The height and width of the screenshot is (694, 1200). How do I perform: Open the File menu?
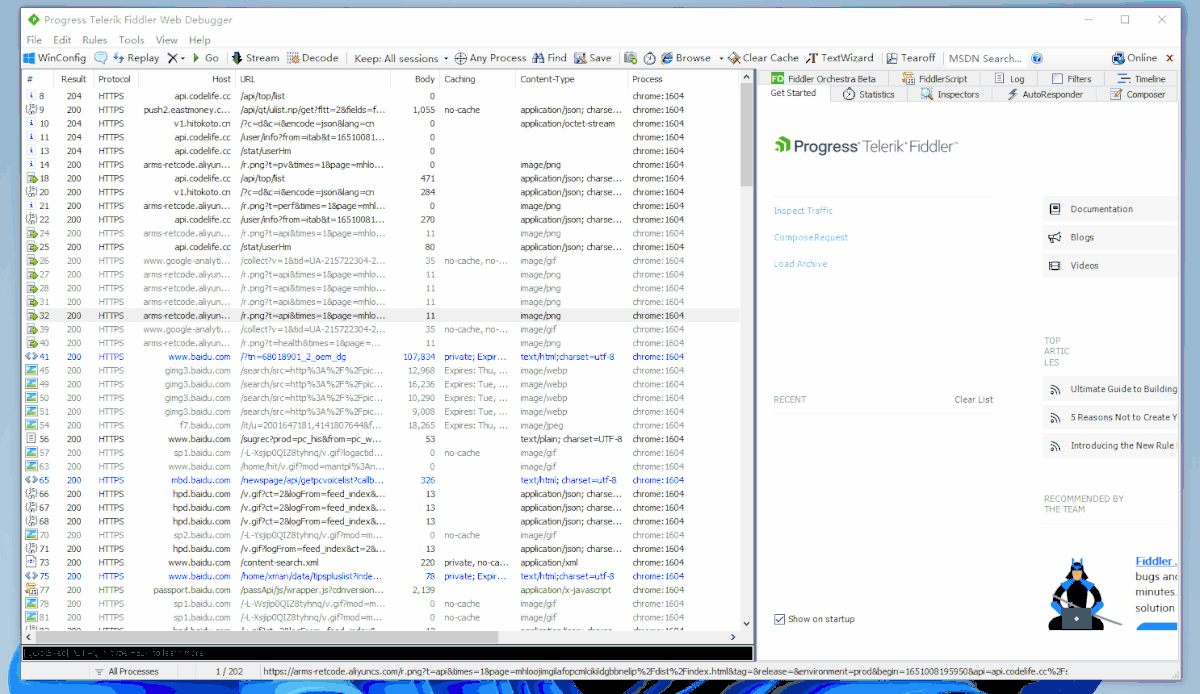(x=35, y=40)
